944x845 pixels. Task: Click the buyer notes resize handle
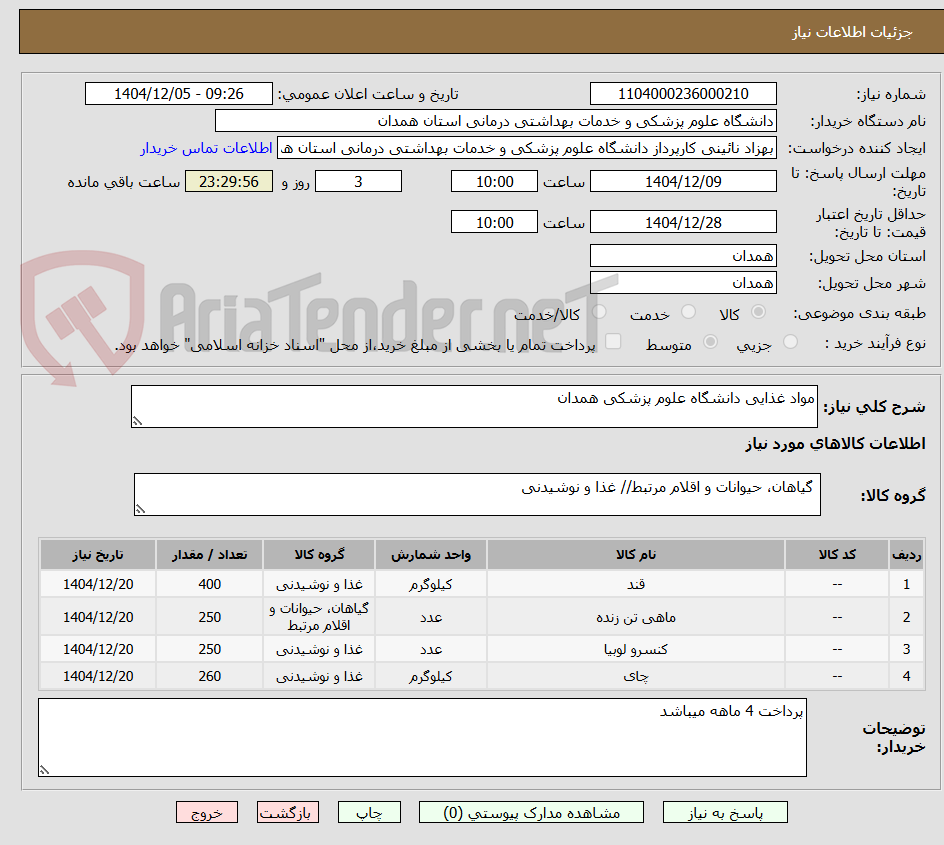tap(45, 770)
